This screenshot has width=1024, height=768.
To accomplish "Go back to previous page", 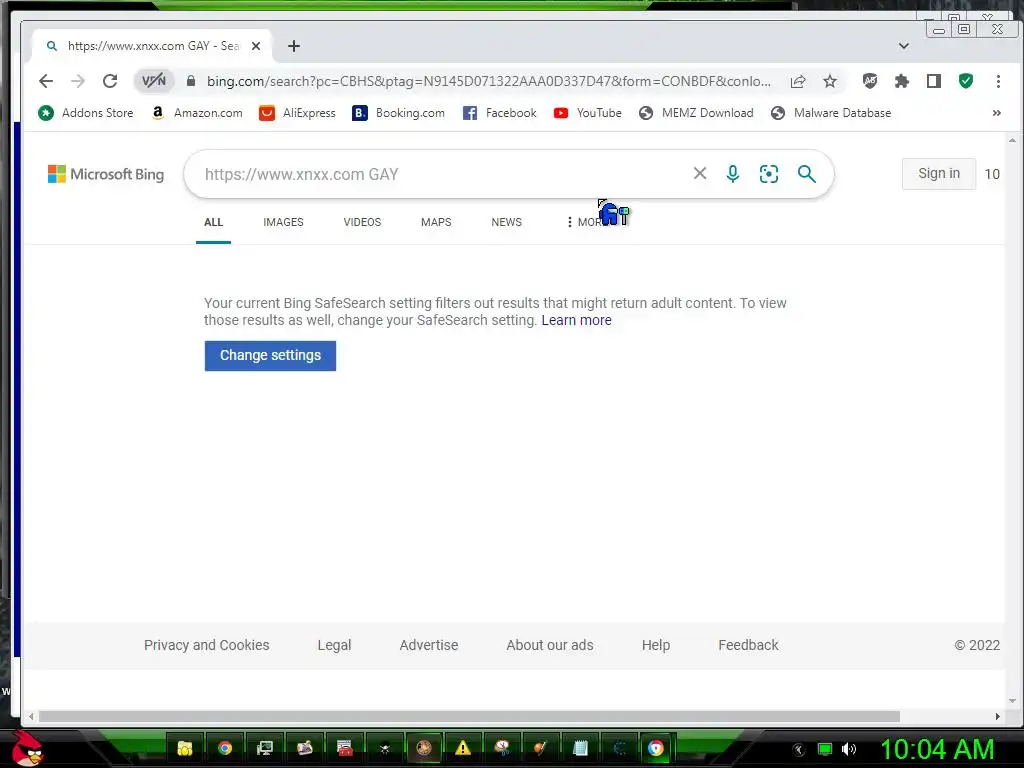I will 46,81.
